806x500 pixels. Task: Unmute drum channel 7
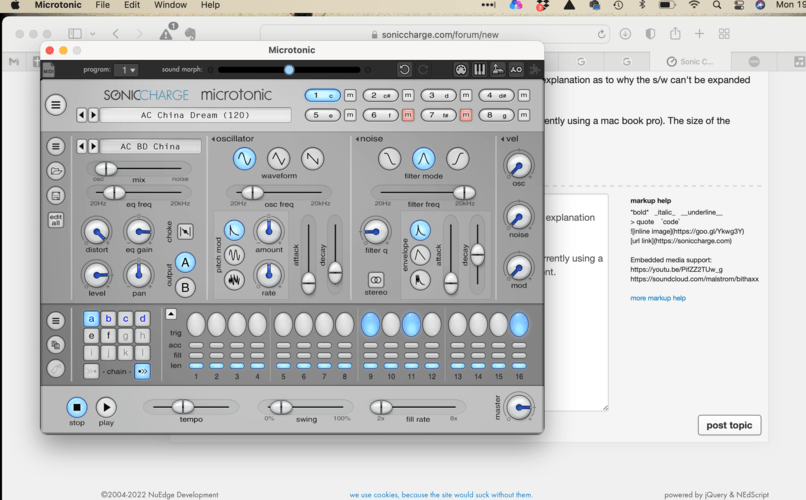[466, 115]
